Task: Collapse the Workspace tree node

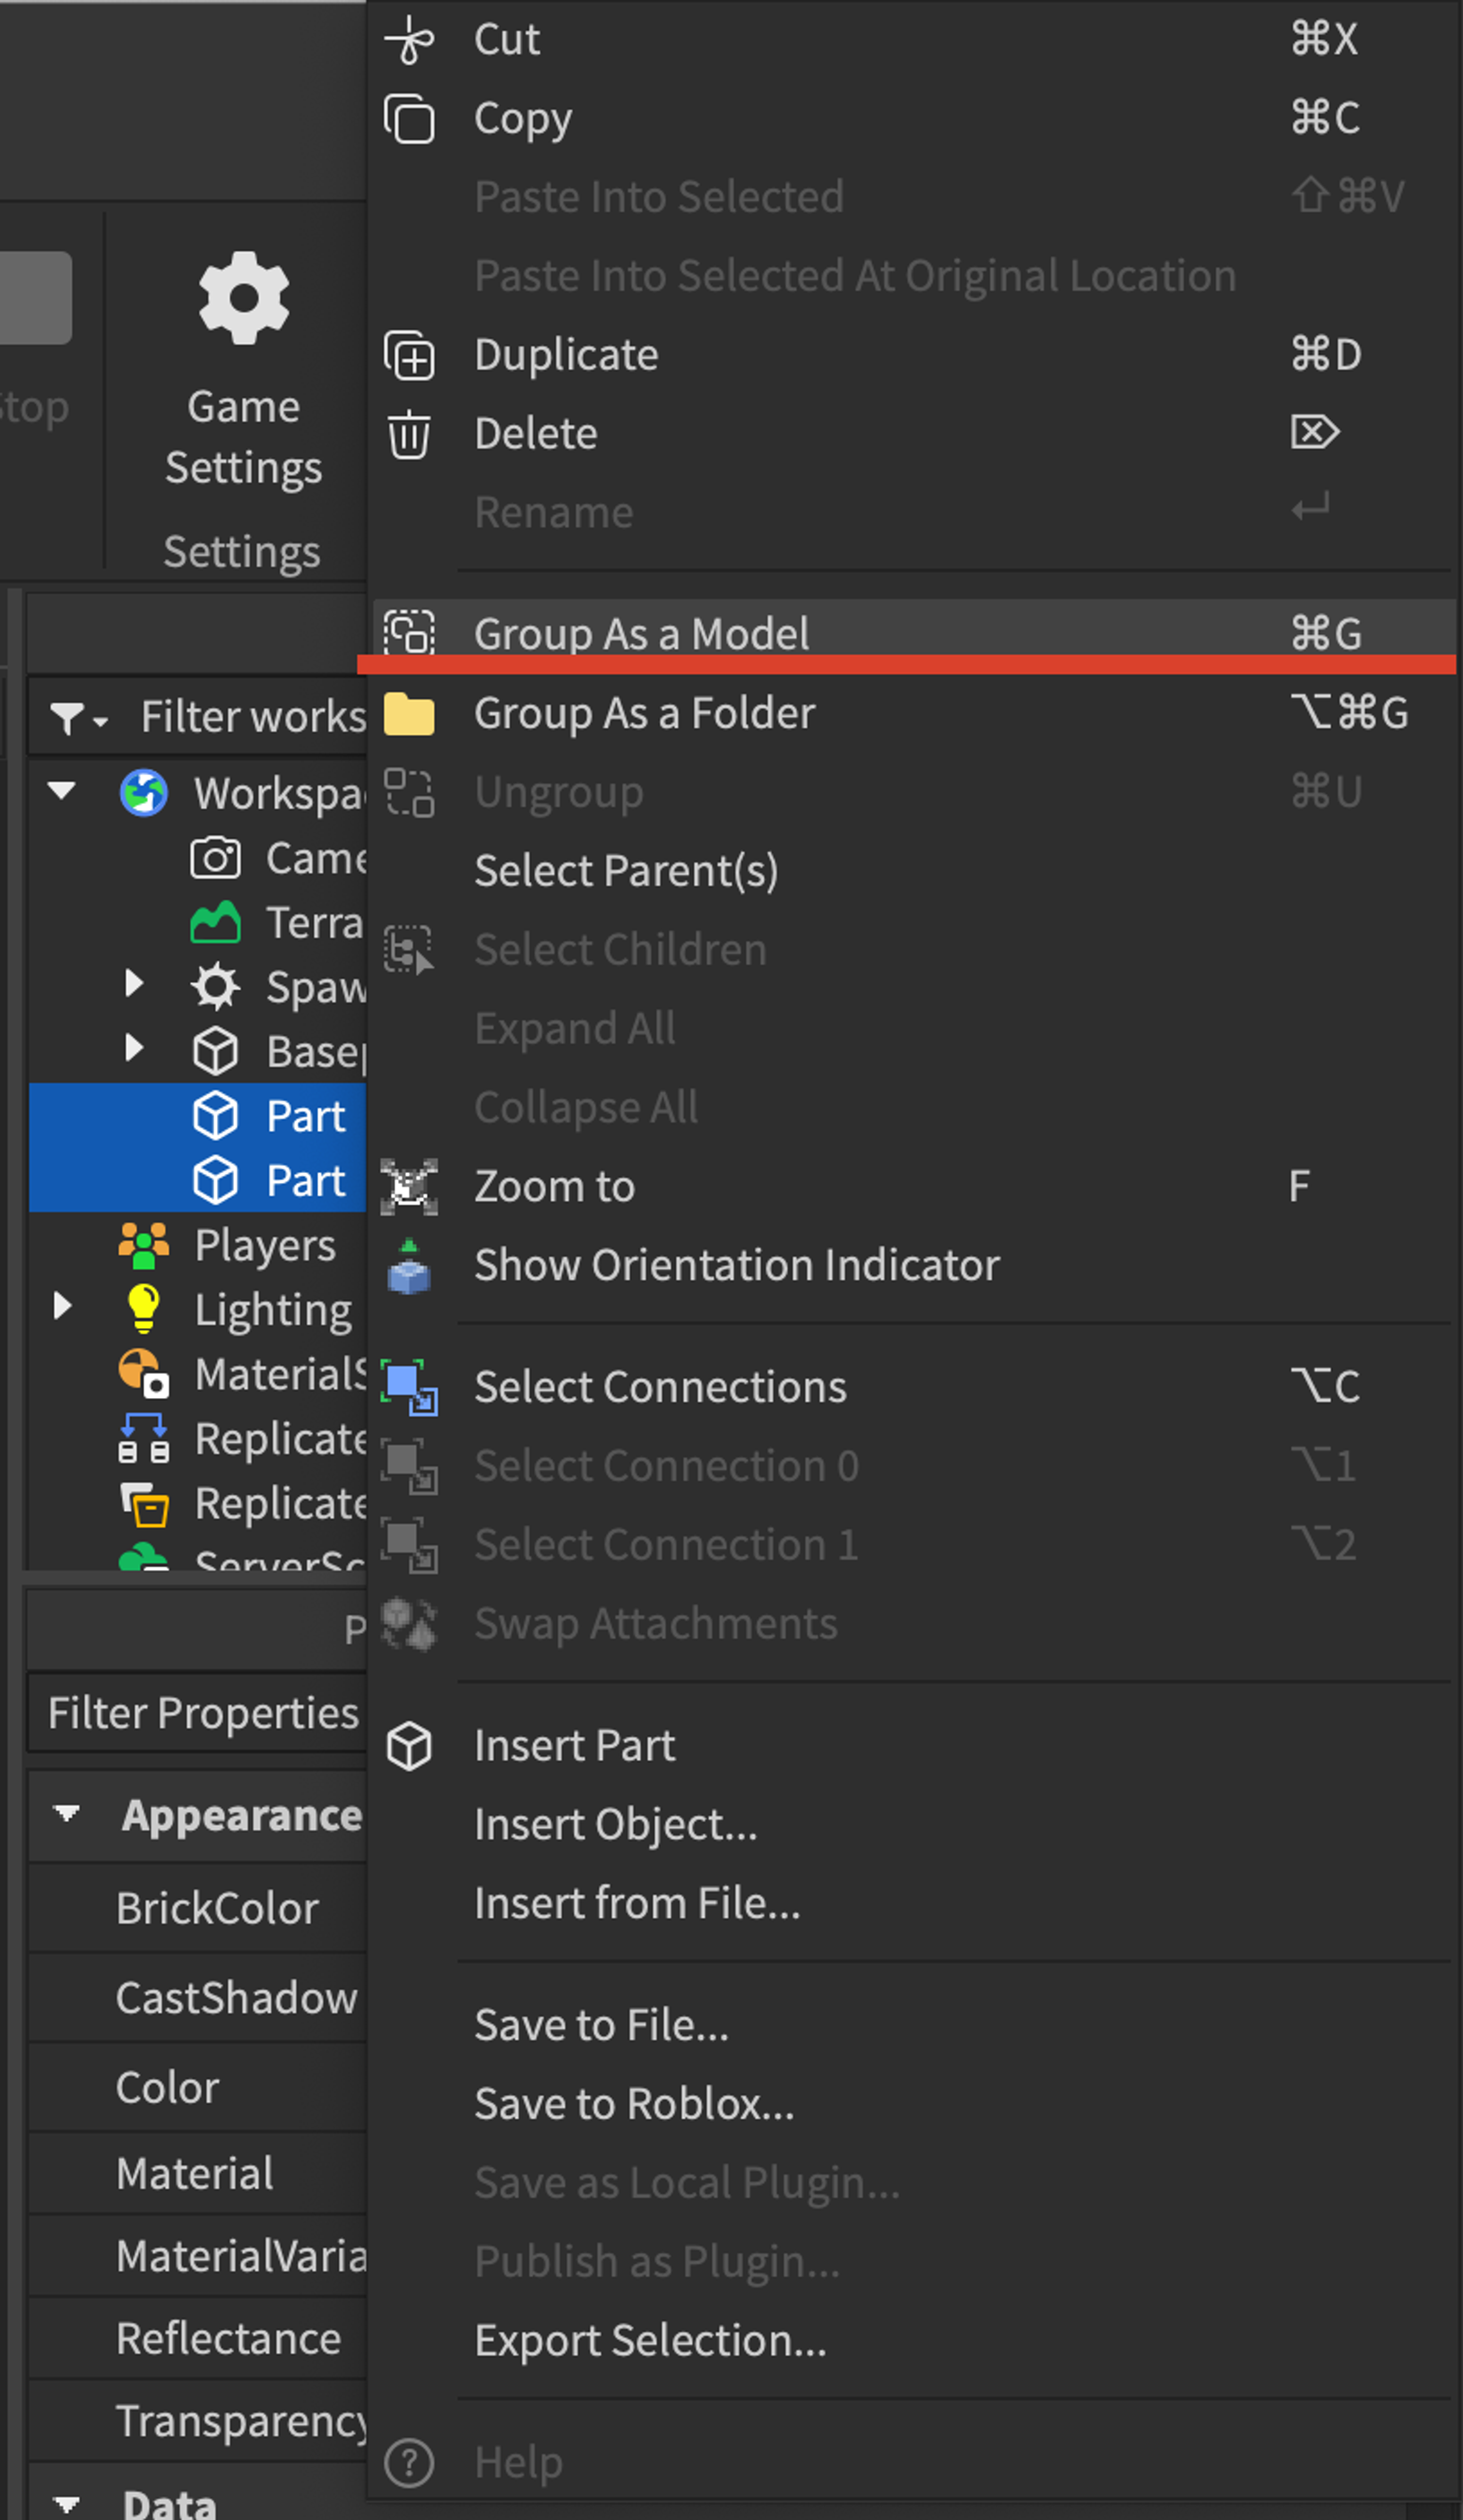Action: 62,792
